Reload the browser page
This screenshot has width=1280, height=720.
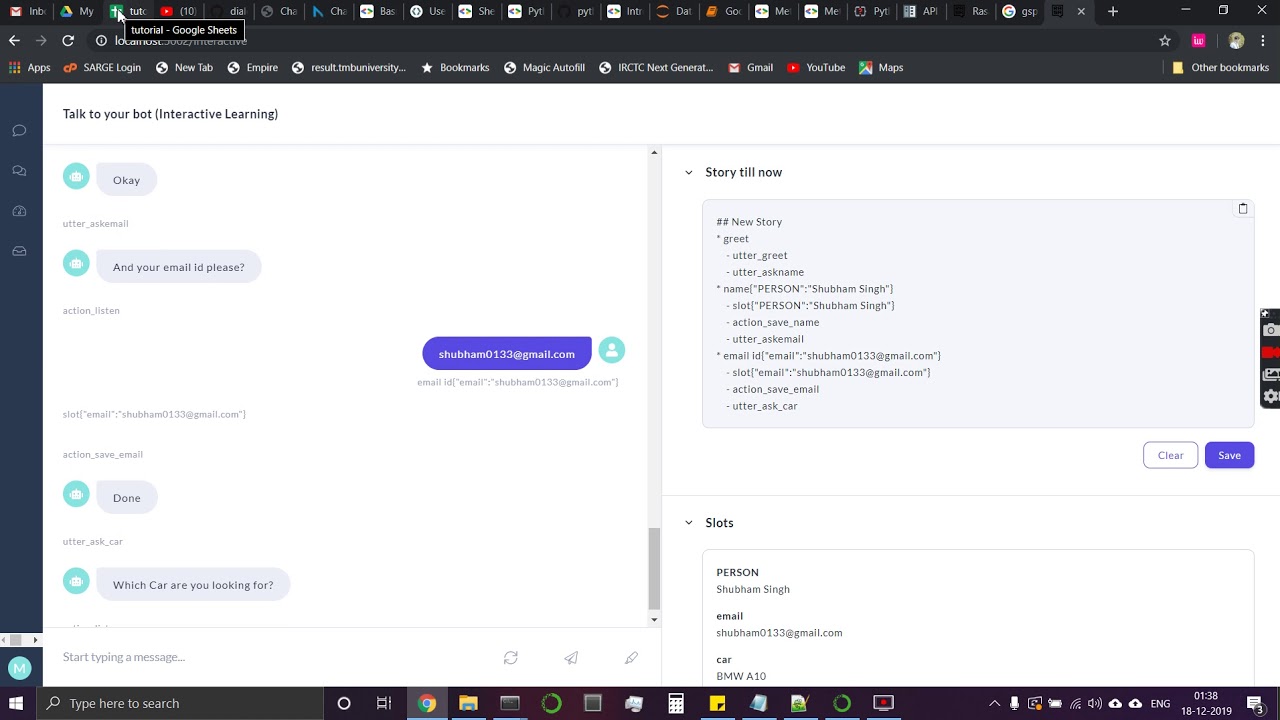pyautogui.click(x=68, y=40)
